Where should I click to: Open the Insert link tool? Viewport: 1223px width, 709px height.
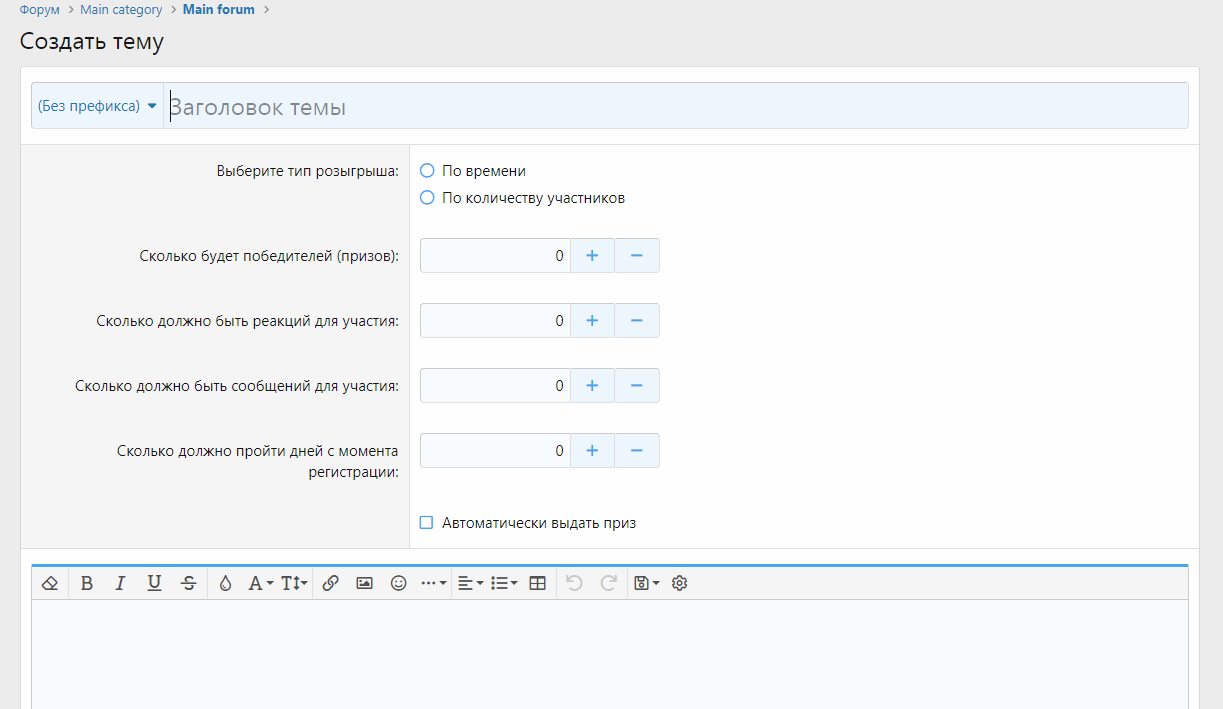click(x=331, y=583)
